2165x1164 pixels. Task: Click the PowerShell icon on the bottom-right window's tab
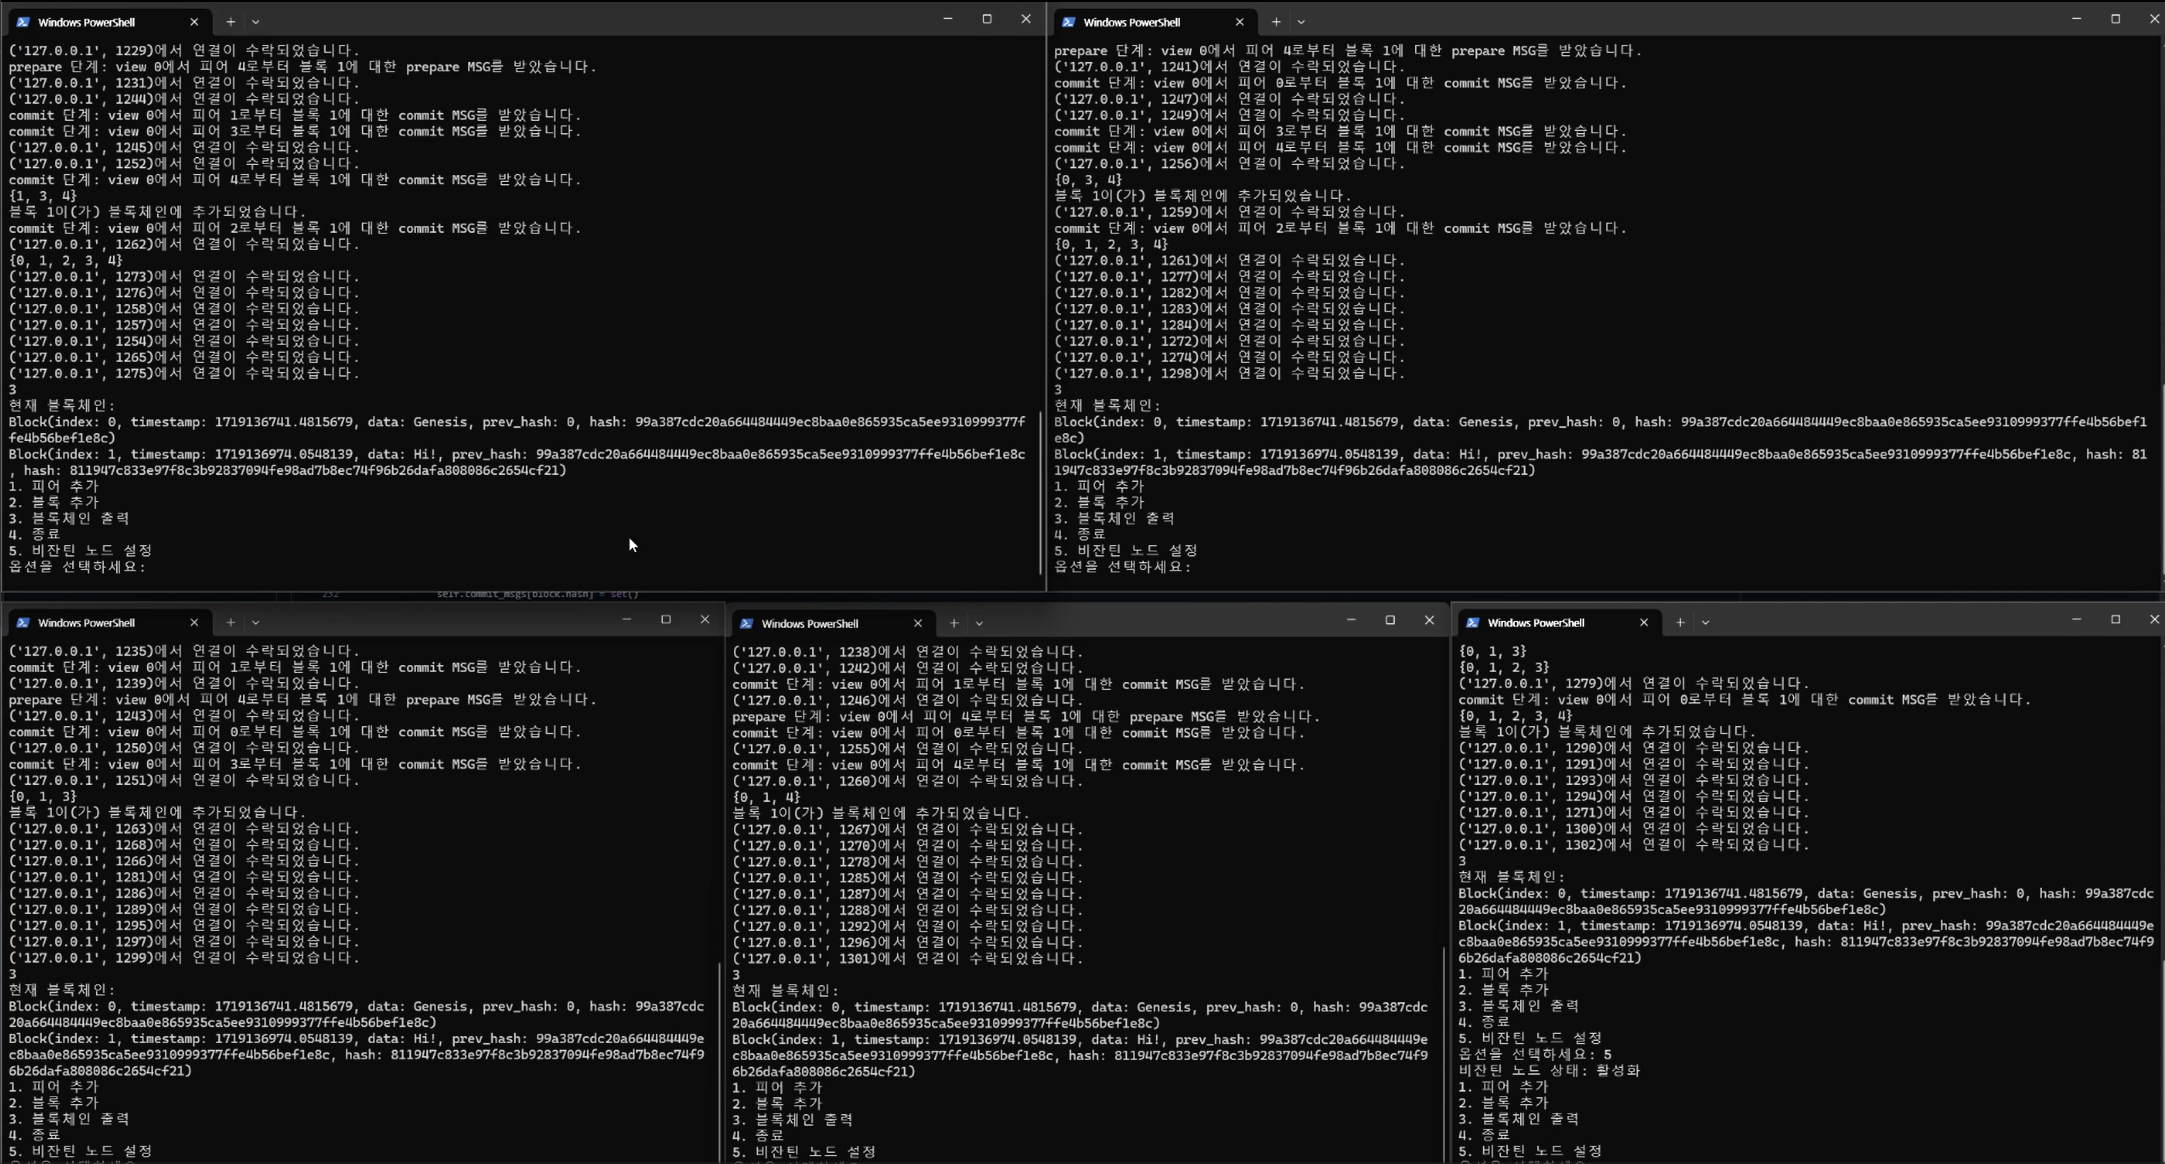[1472, 622]
